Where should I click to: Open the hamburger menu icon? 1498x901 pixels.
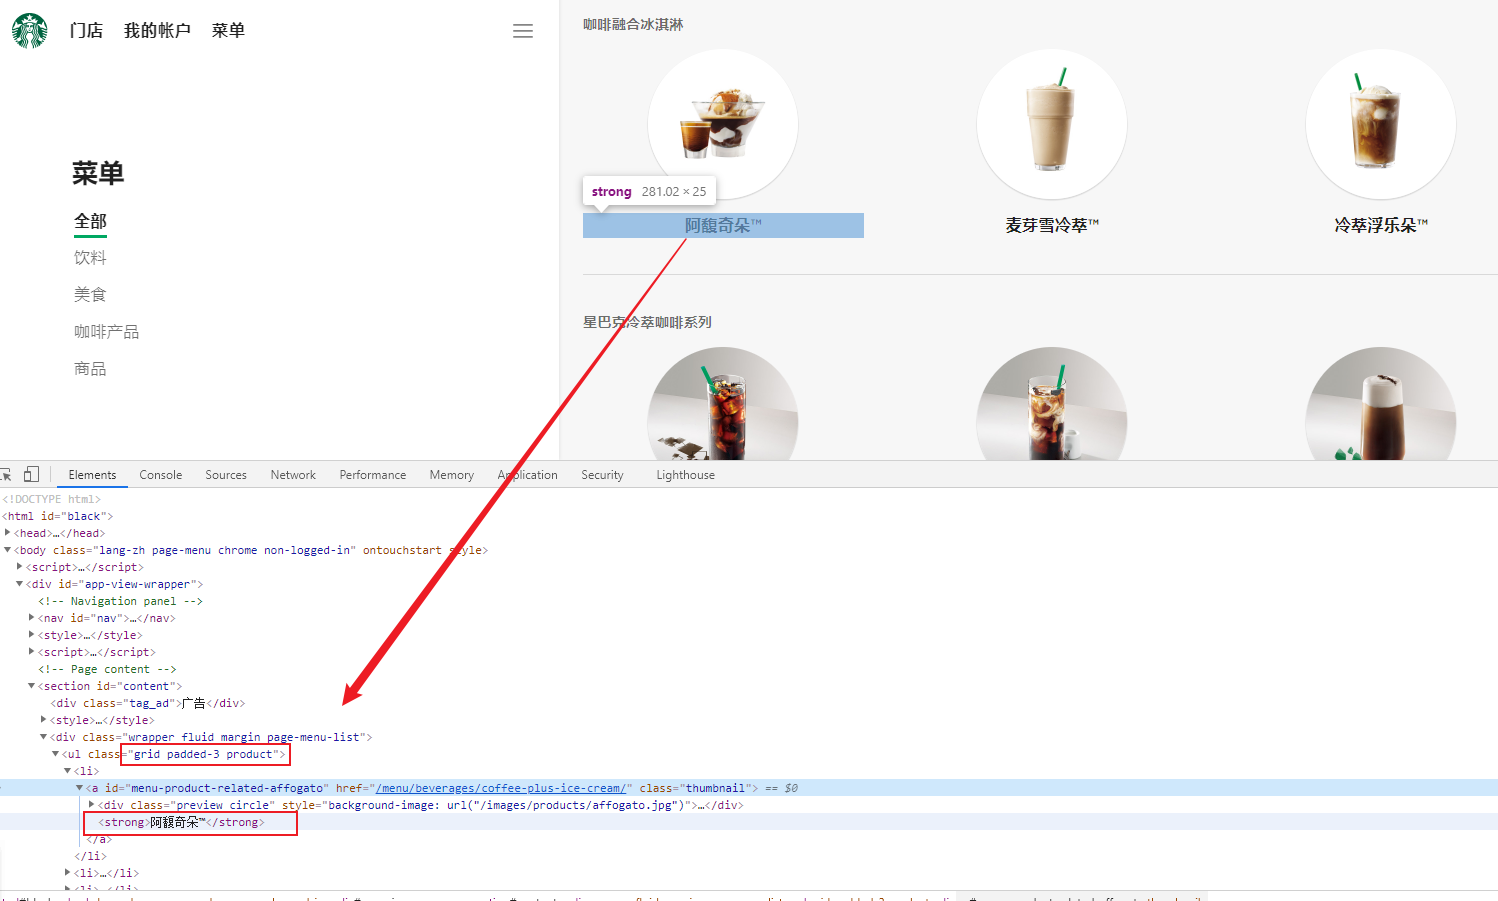click(523, 31)
